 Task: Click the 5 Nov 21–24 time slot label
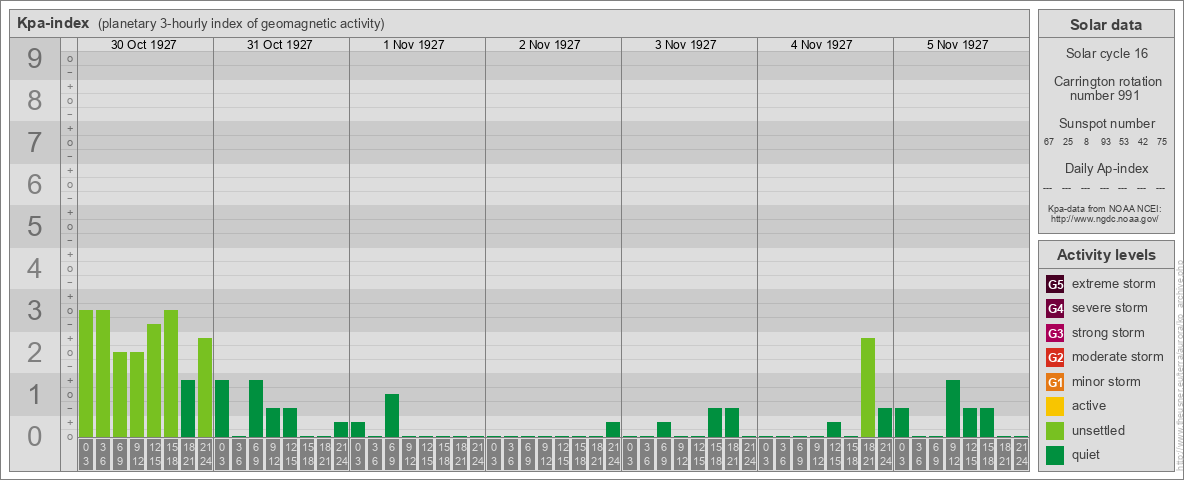[1020, 455]
